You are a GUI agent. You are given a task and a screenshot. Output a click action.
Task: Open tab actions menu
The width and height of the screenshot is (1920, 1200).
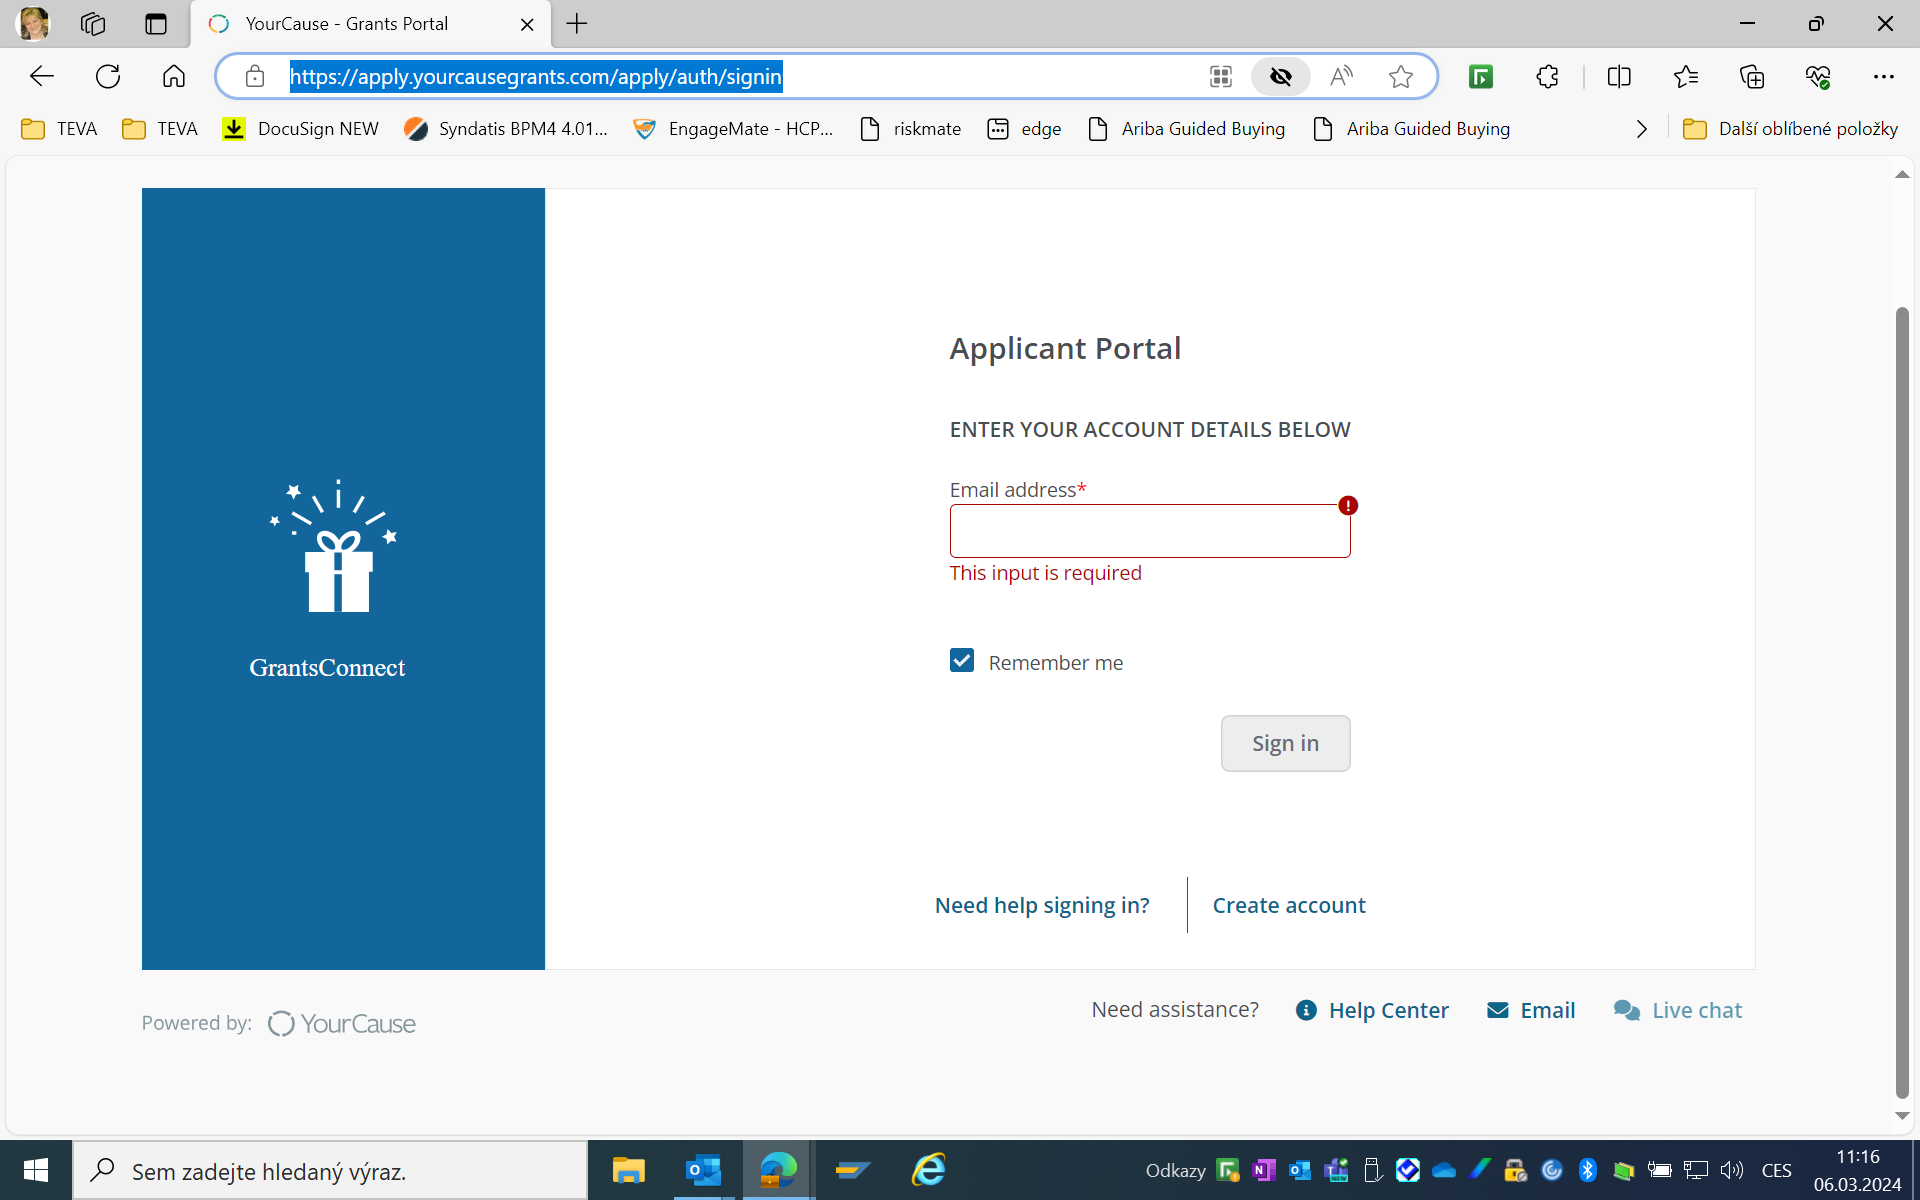(156, 24)
